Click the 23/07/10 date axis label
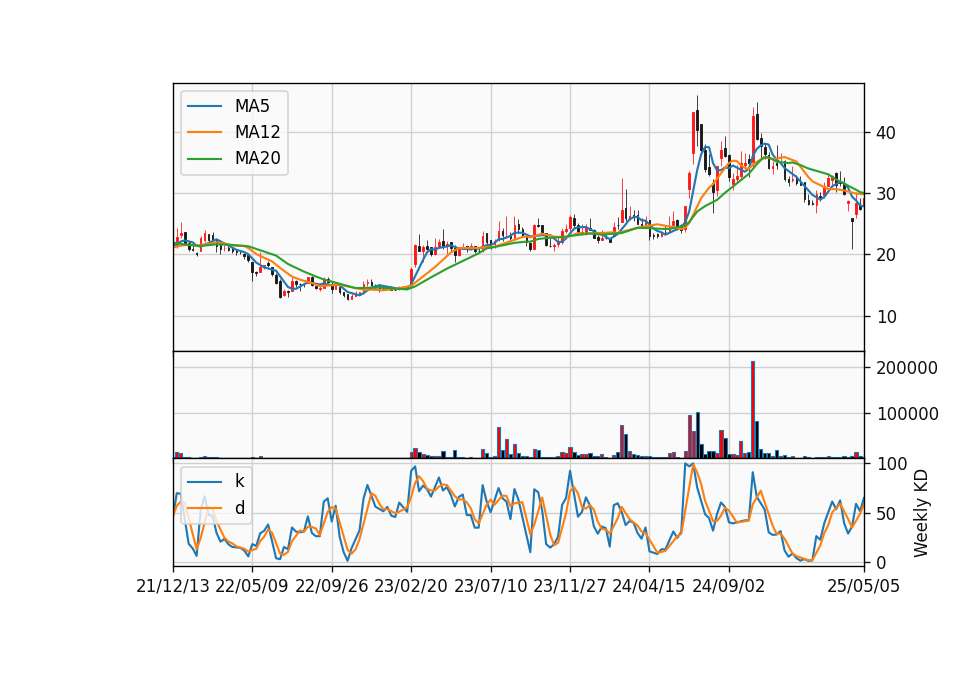 490,586
